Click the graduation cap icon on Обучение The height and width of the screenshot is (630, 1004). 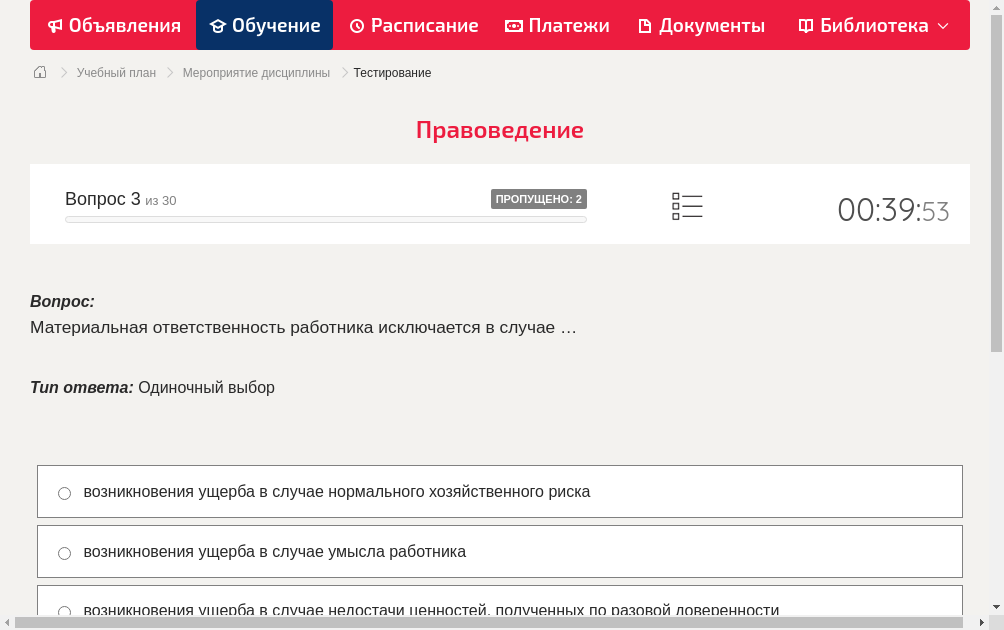point(219,25)
